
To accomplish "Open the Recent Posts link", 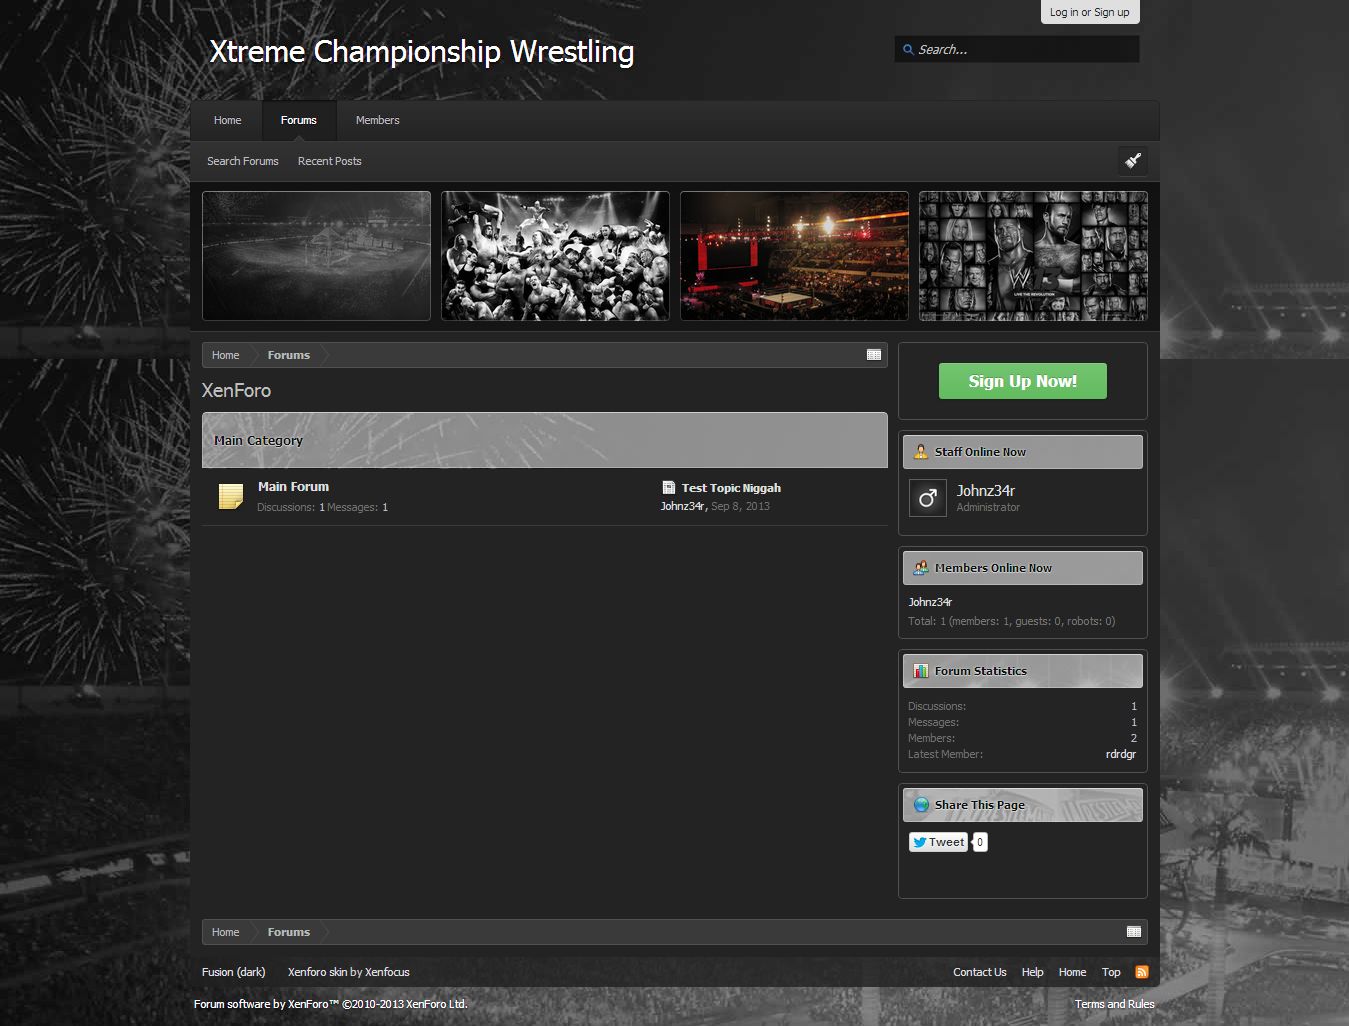I will (x=329, y=161).
